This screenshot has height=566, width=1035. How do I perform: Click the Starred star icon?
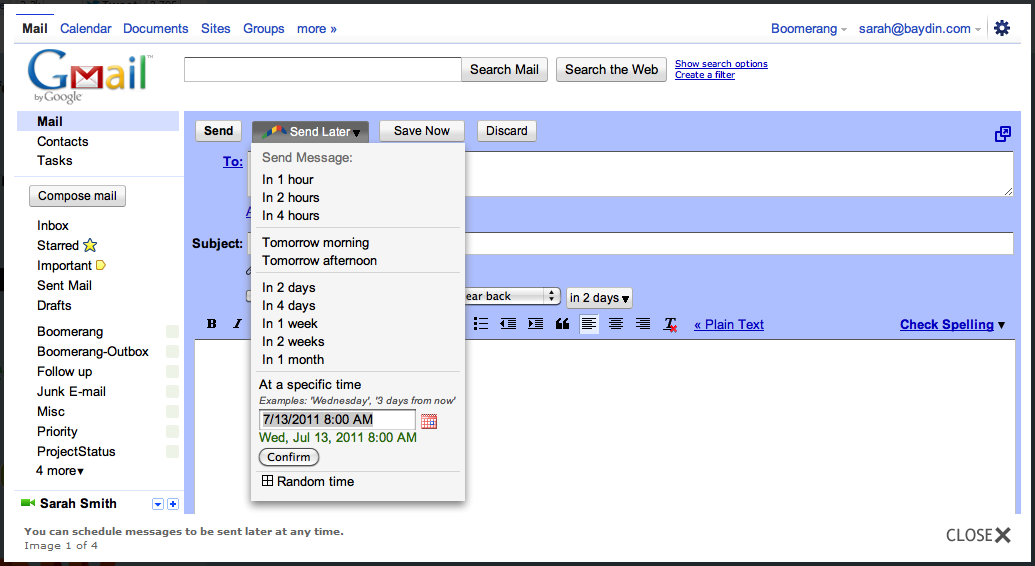pyautogui.click(x=90, y=245)
